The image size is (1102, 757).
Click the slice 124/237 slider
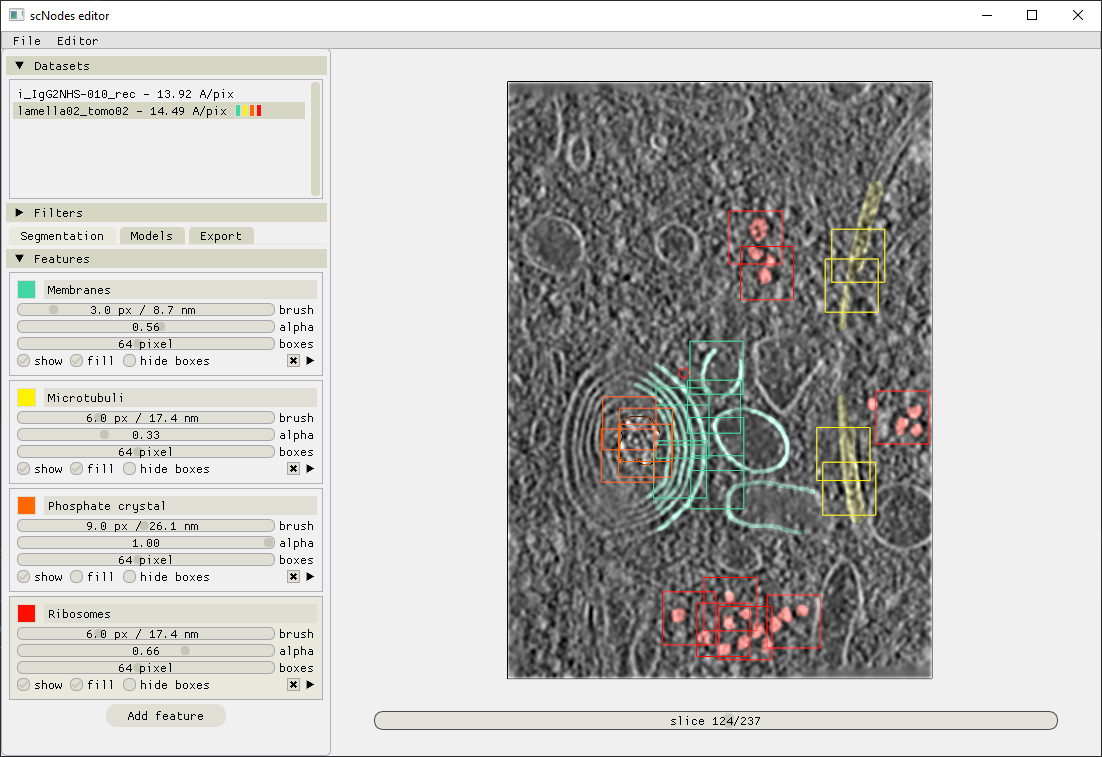(x=715, y=720)
